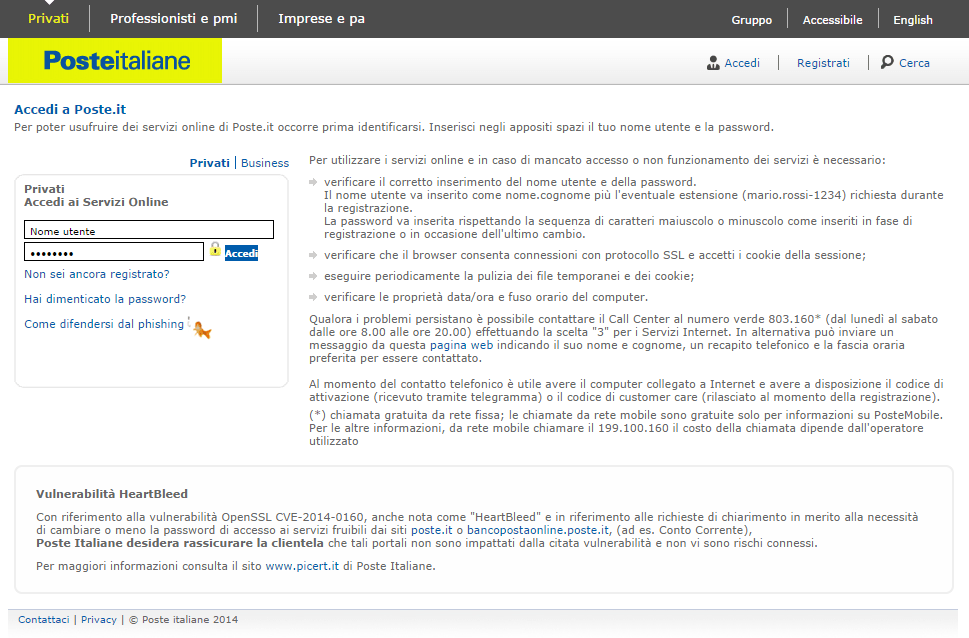Click the Accedi link in the header
969x638 pixels.
click(x=742, y=63)
